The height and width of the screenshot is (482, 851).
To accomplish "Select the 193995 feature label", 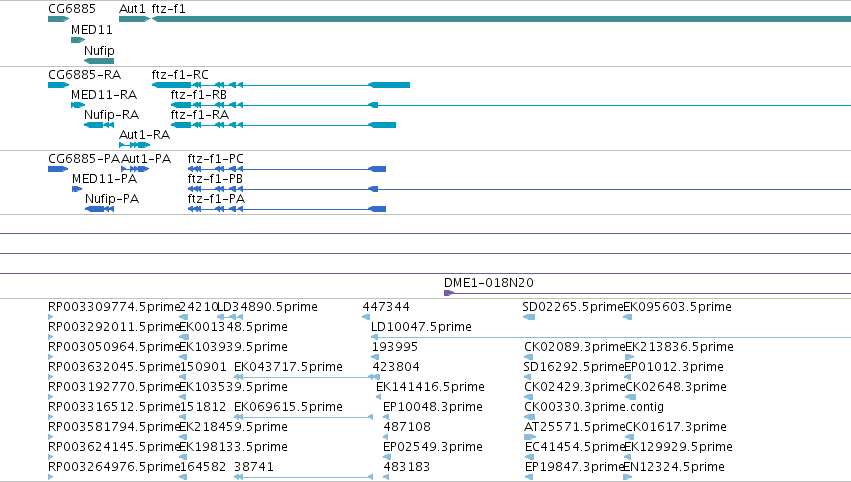I will click(395, 347).
